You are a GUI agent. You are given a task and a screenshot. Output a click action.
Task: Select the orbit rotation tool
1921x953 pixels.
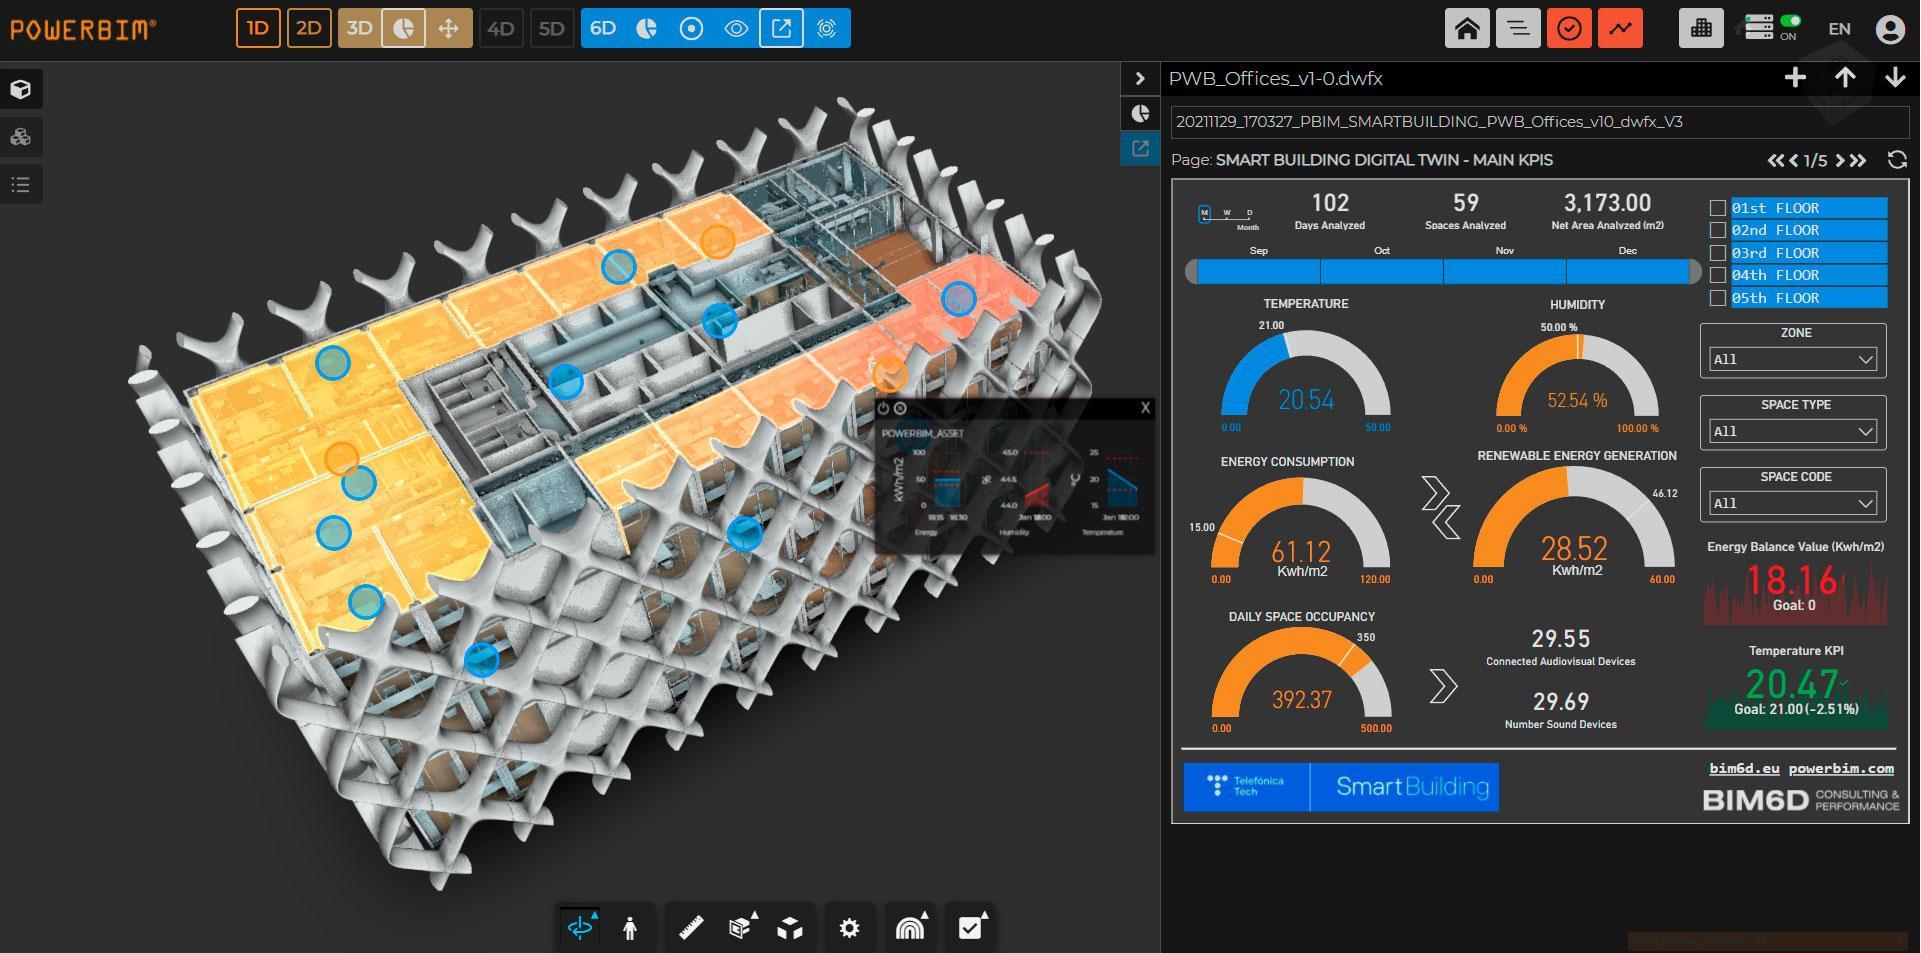tap(578, 927)
